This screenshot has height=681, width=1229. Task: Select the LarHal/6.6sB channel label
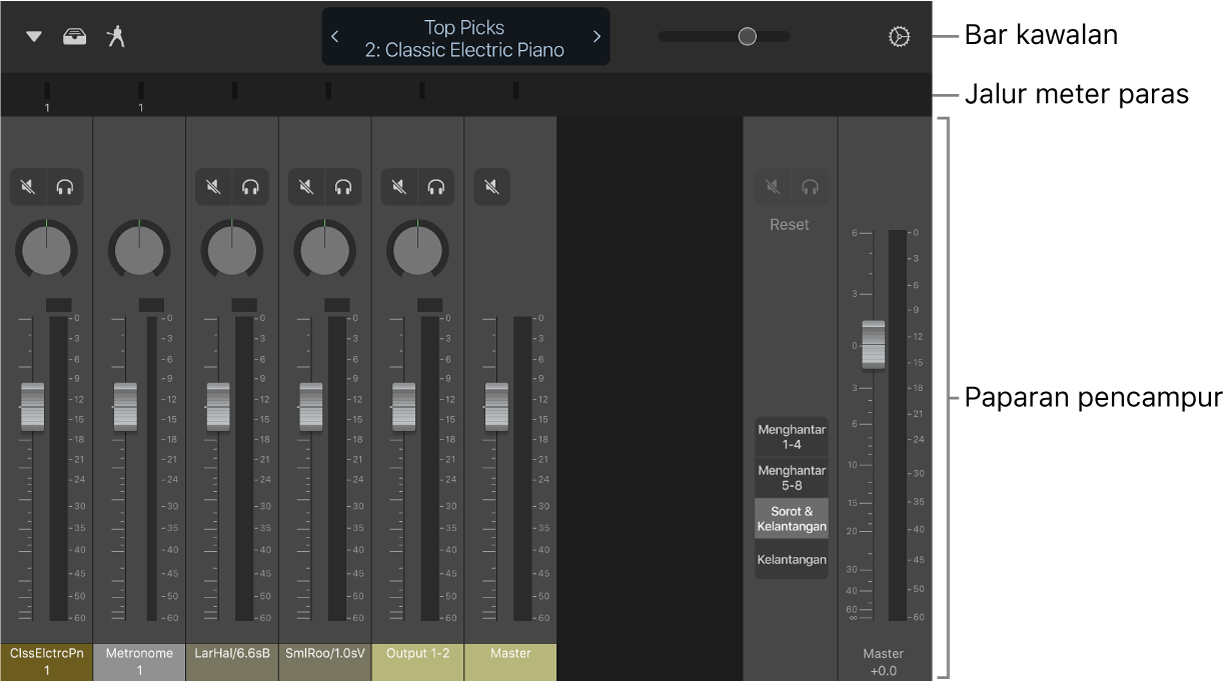pos(232,662)
